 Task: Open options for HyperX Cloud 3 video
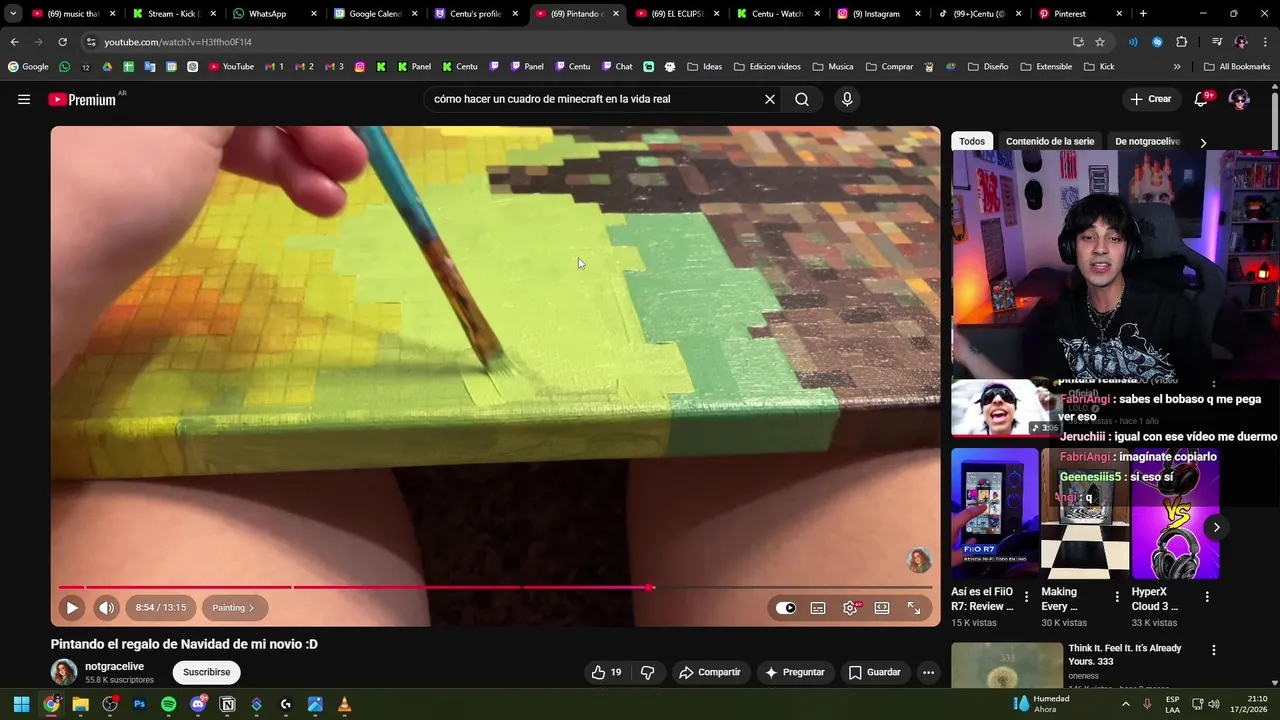[1207, 597]
